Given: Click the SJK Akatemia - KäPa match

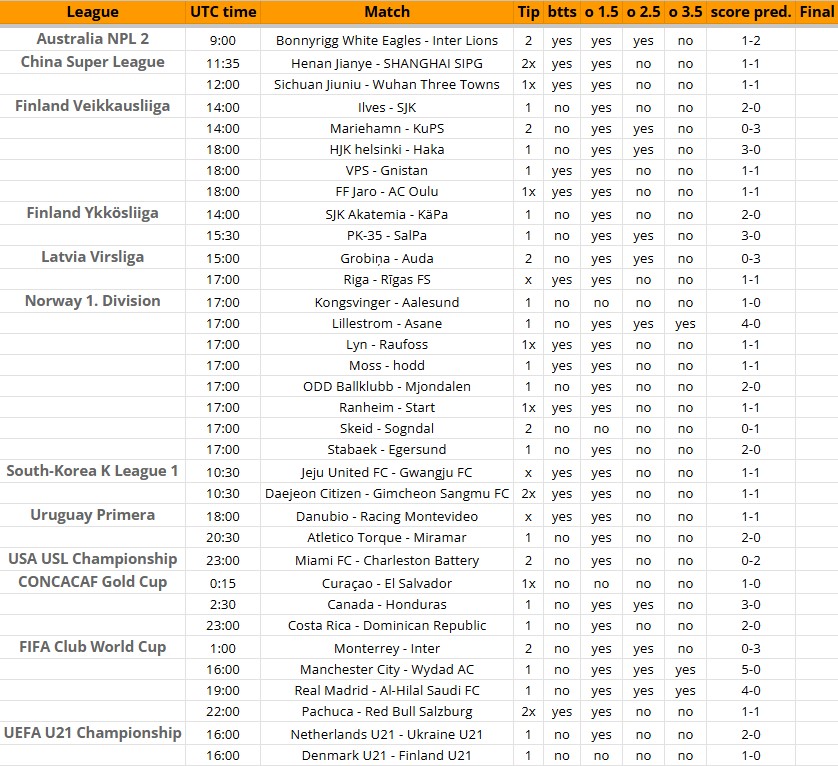Looking at the screenshot, I should tap(387, 214).
